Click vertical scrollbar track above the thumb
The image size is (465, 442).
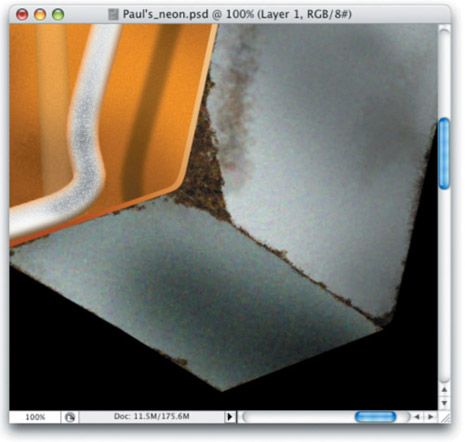[444, 73]
